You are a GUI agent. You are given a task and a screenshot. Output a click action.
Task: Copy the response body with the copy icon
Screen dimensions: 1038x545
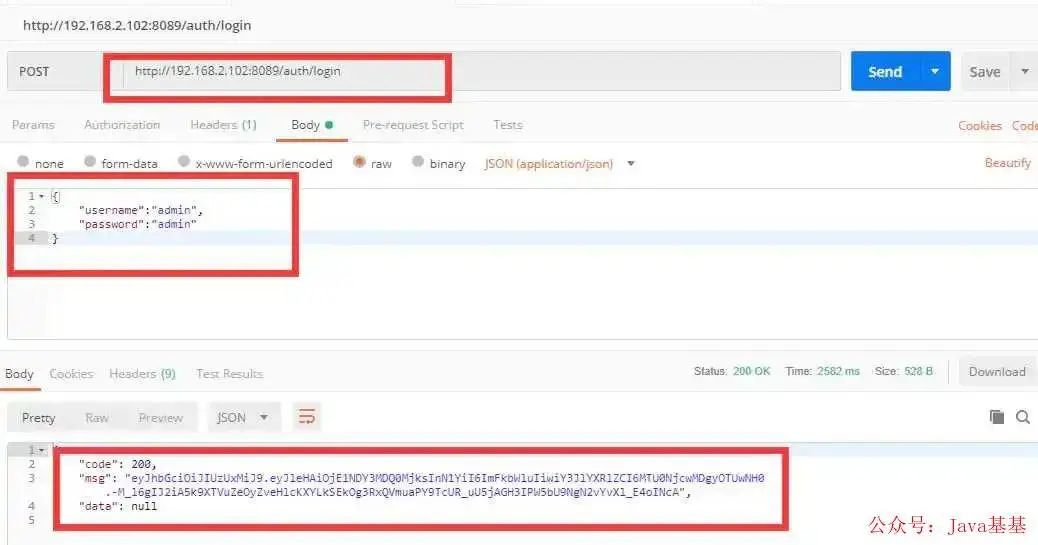[996, 417]
